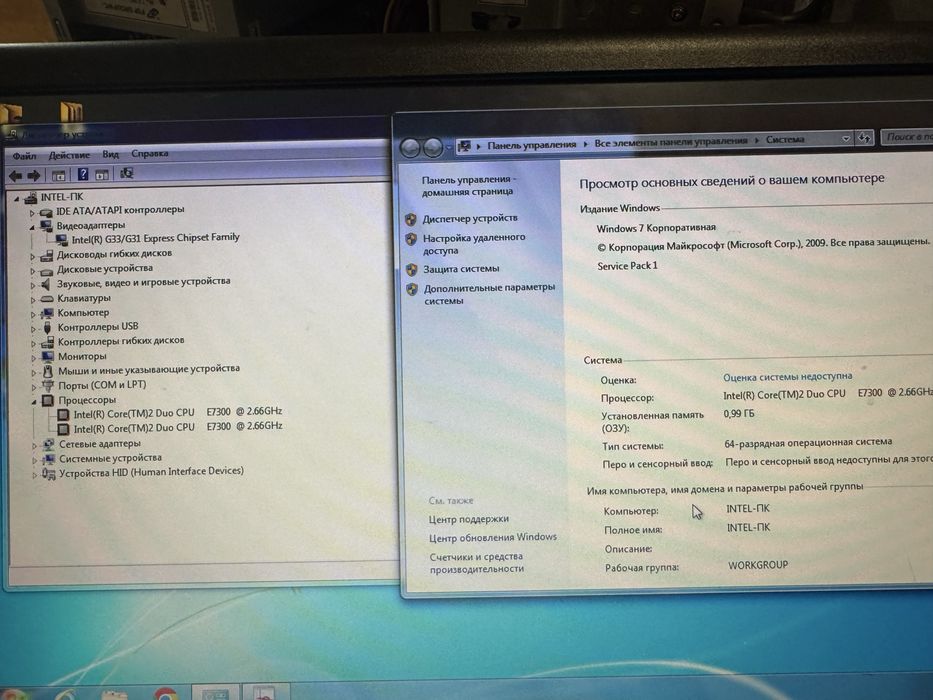This screenshot has width=933, height=700.
Task: Open Центр поддержки link
Action: coord(469,519)
